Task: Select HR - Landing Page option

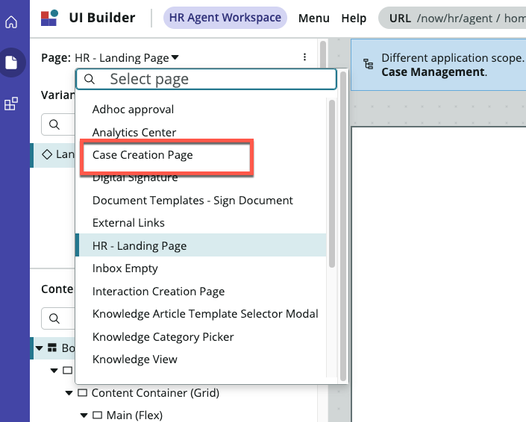Action: coord(201,246)
